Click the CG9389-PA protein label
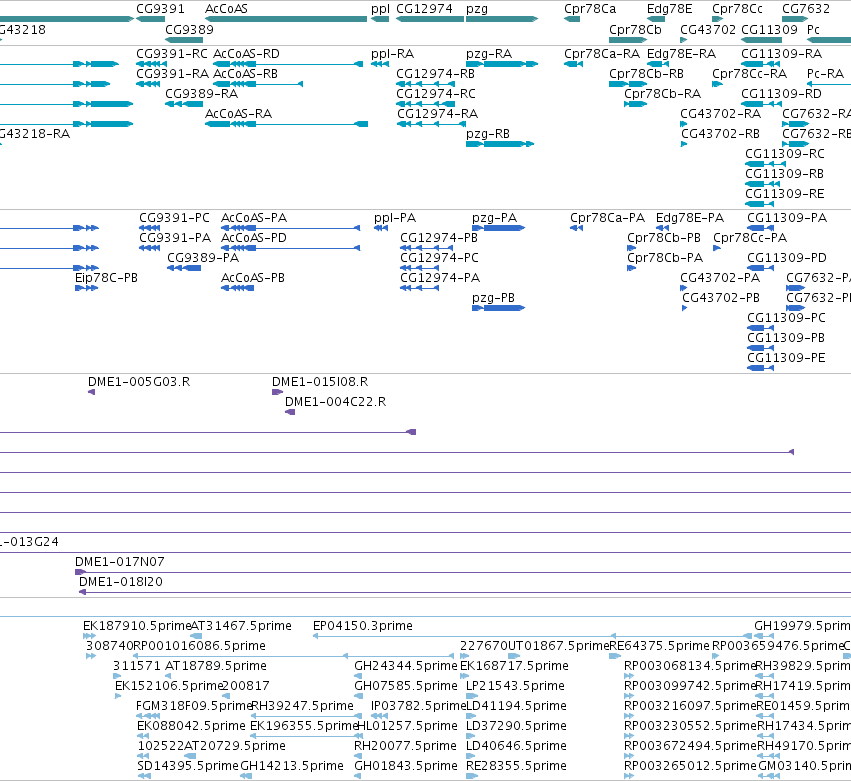 (203, 258)
